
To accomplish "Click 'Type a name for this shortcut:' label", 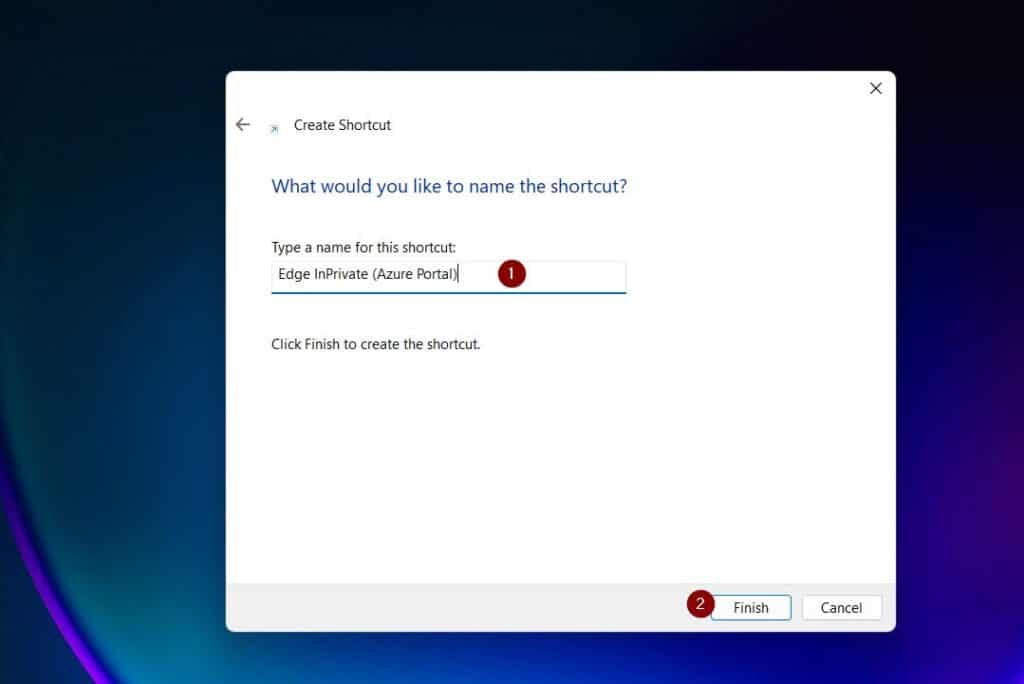I will coord(364,248).
